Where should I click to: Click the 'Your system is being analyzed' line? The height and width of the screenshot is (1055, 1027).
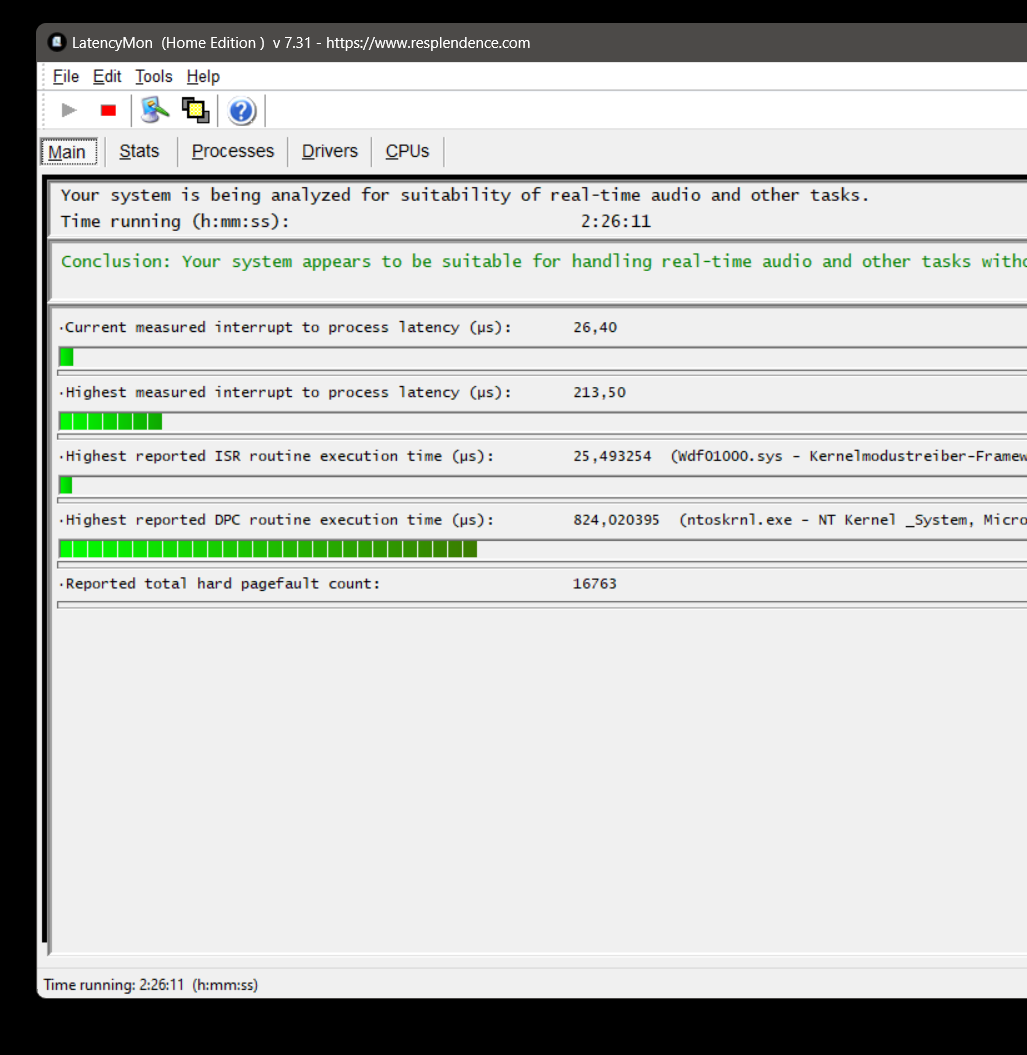click(x=464, y=196)
